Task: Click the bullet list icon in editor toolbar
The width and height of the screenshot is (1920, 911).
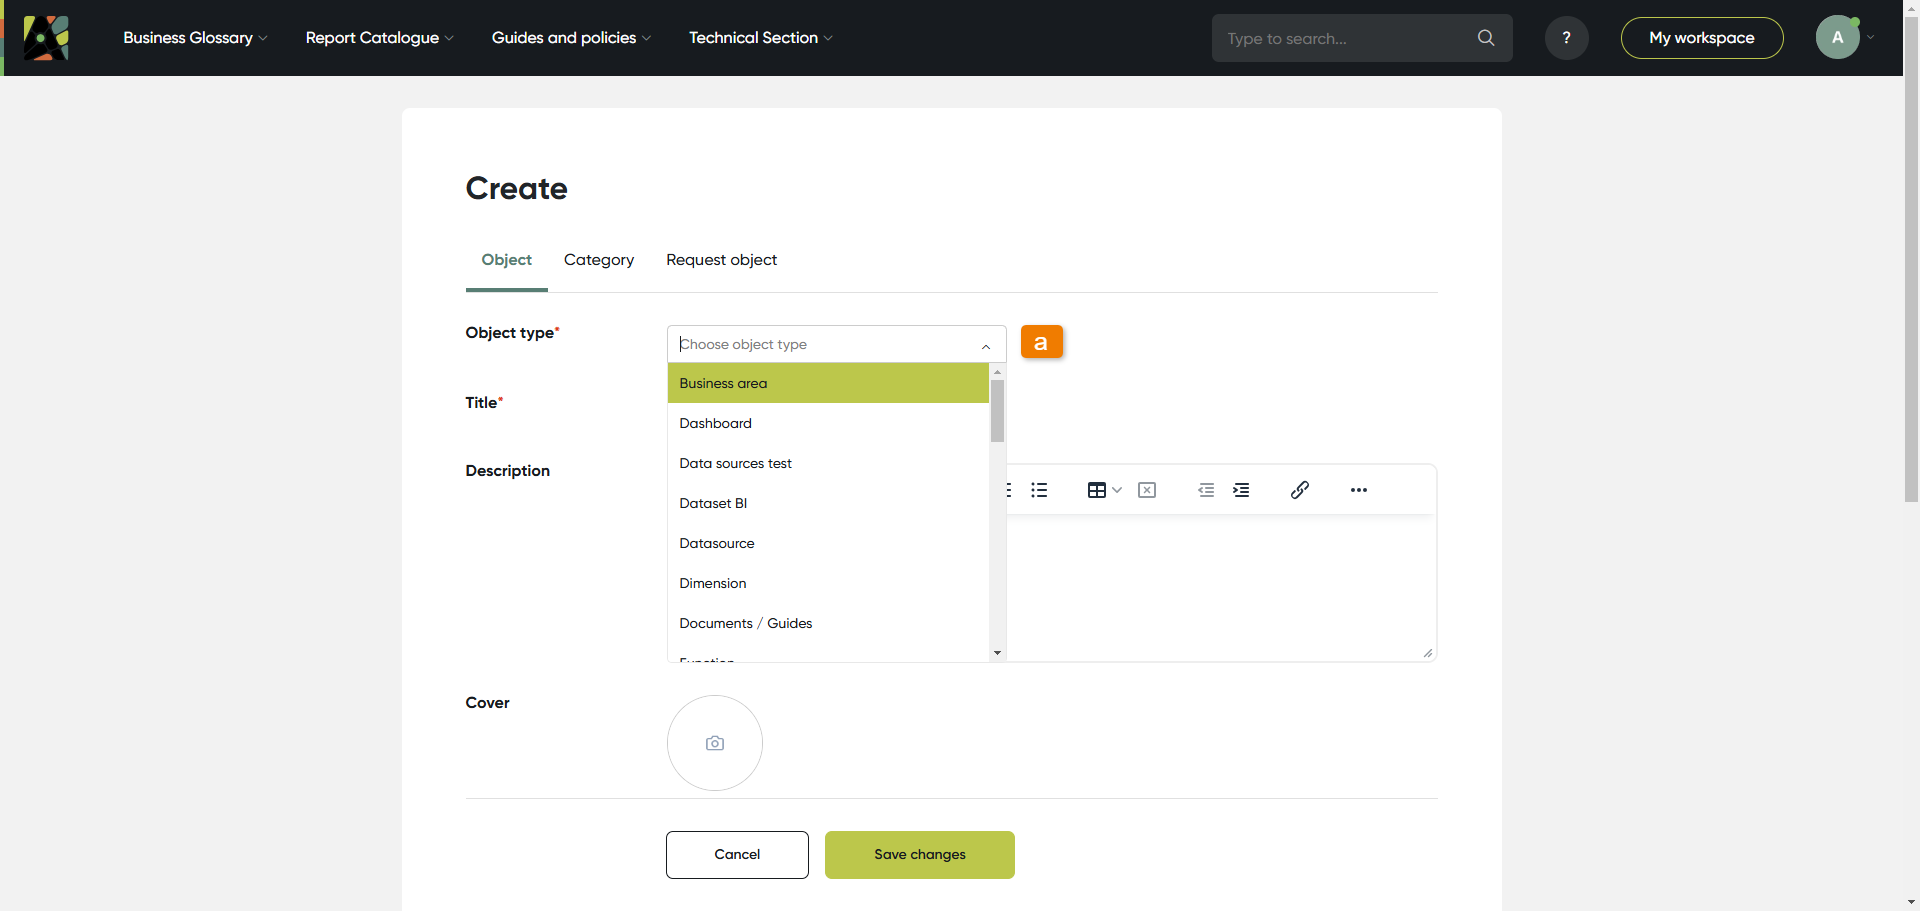Action: [1039, 490]
